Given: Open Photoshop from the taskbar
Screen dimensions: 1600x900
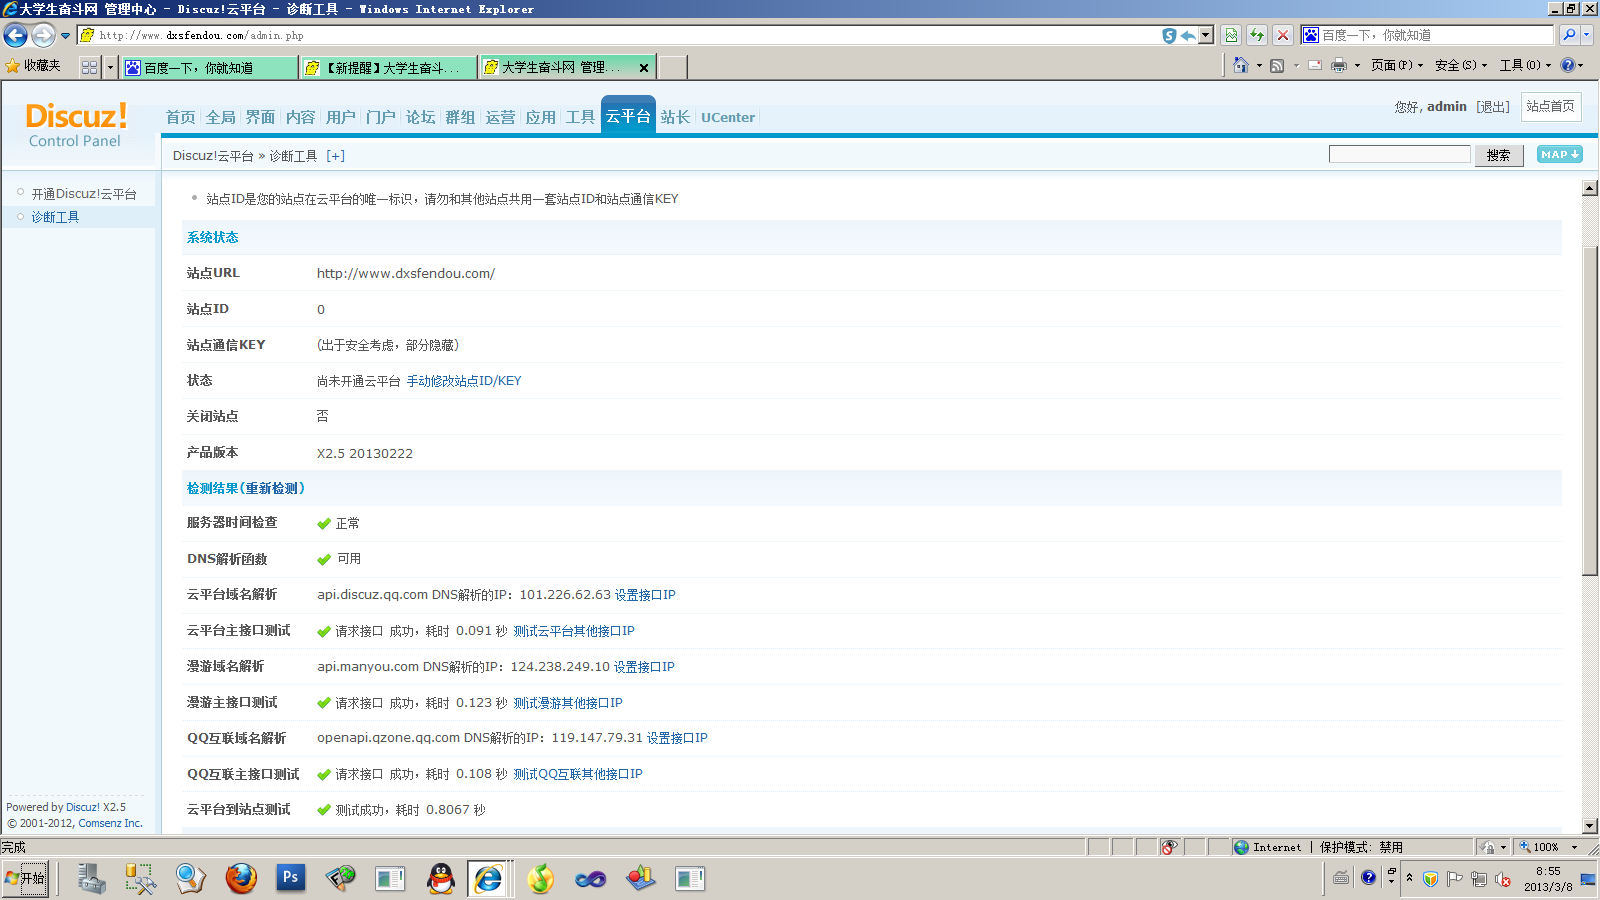Looking at the screenshot, I should [x=290, y=878].
